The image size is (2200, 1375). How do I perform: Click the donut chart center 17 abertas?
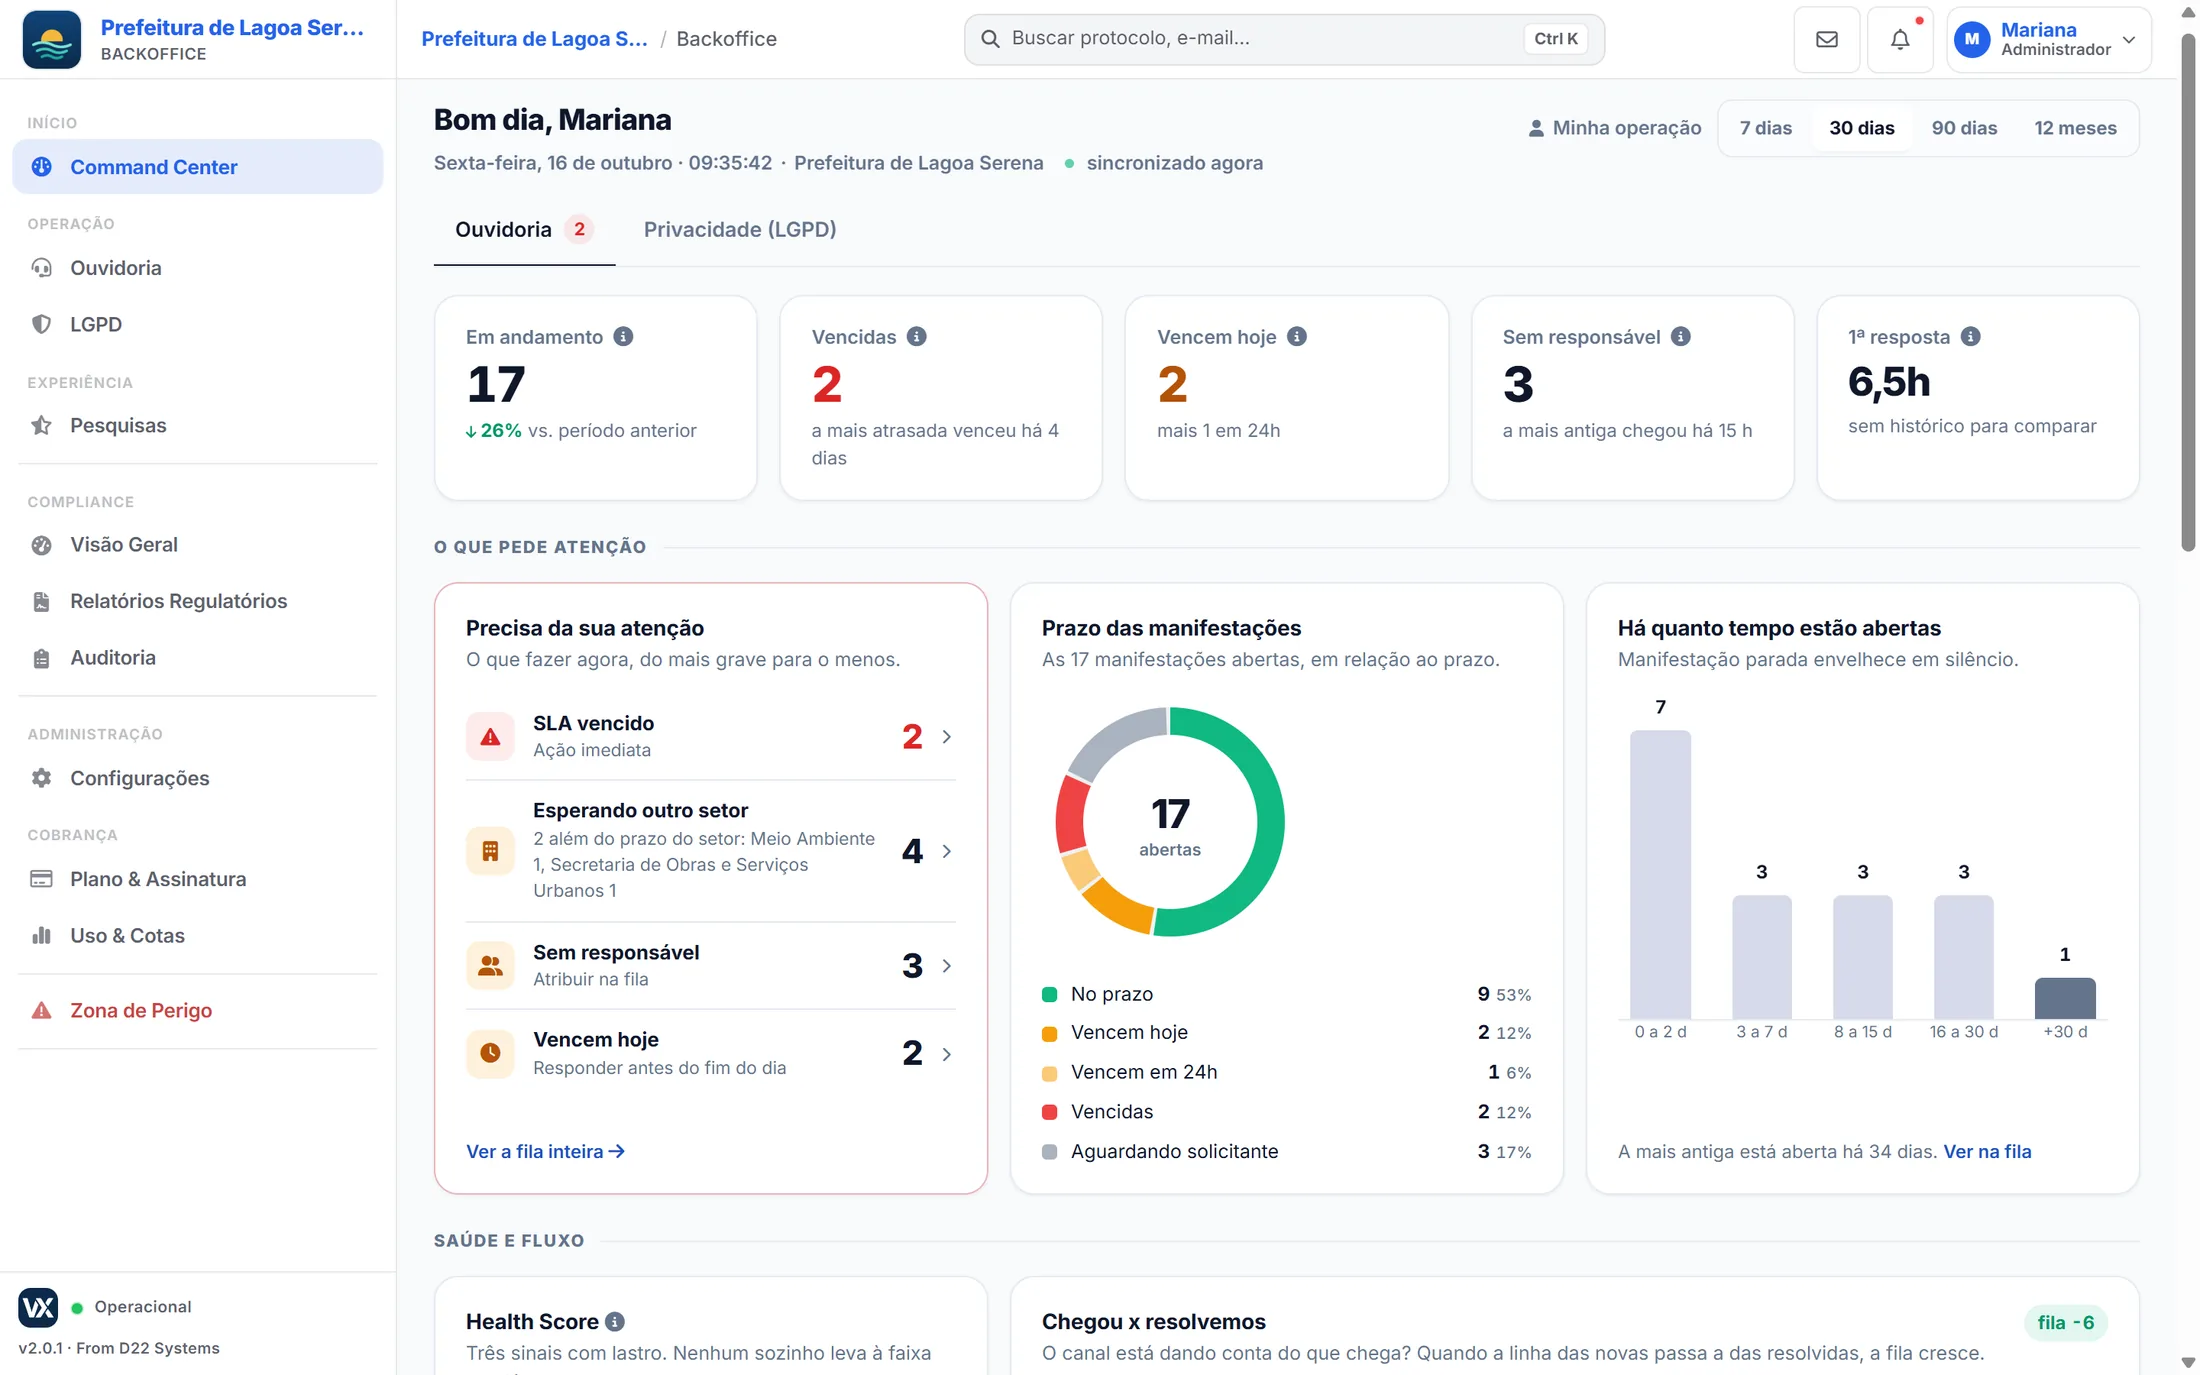coord(1170,827)
